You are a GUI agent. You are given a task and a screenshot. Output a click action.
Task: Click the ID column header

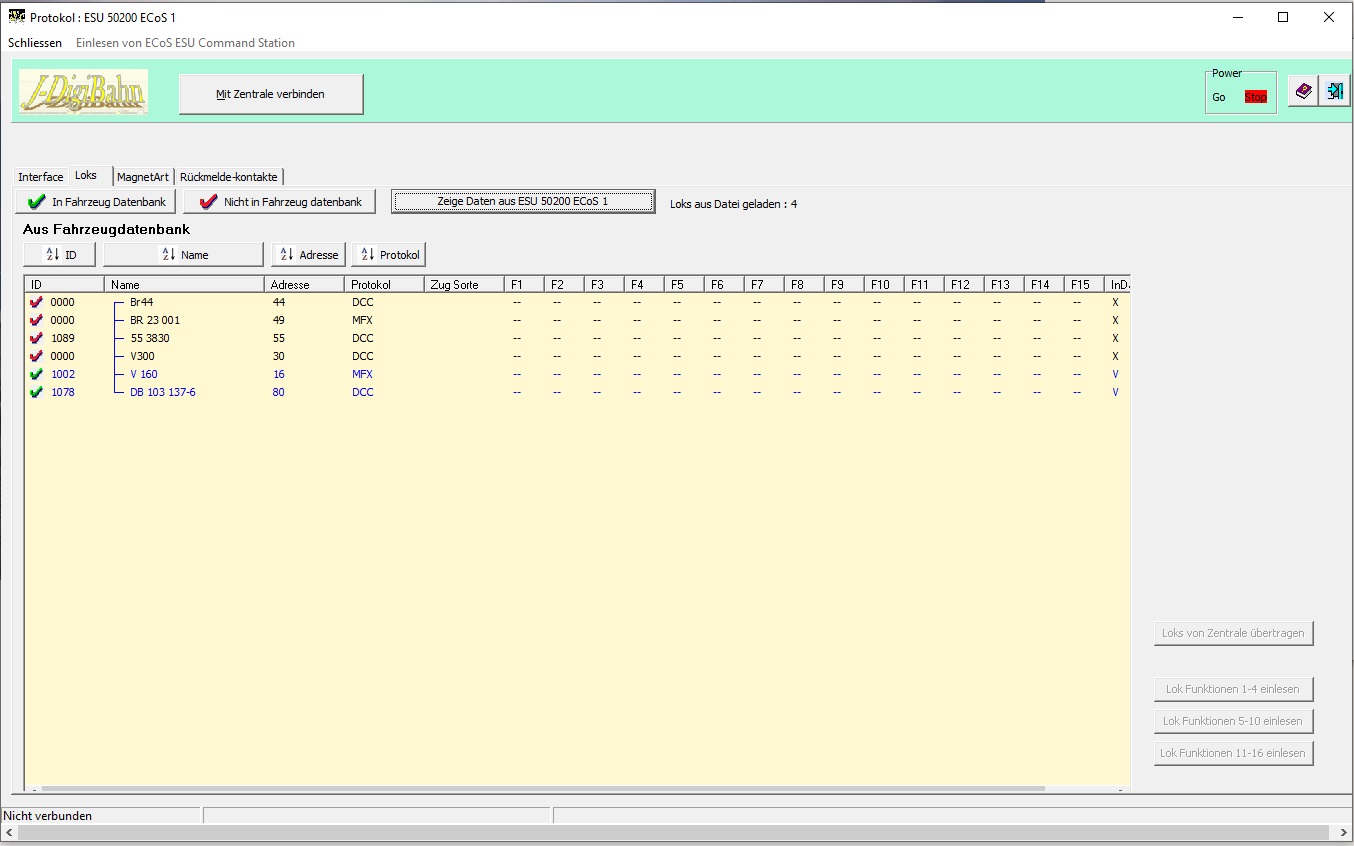coord(64,285)
